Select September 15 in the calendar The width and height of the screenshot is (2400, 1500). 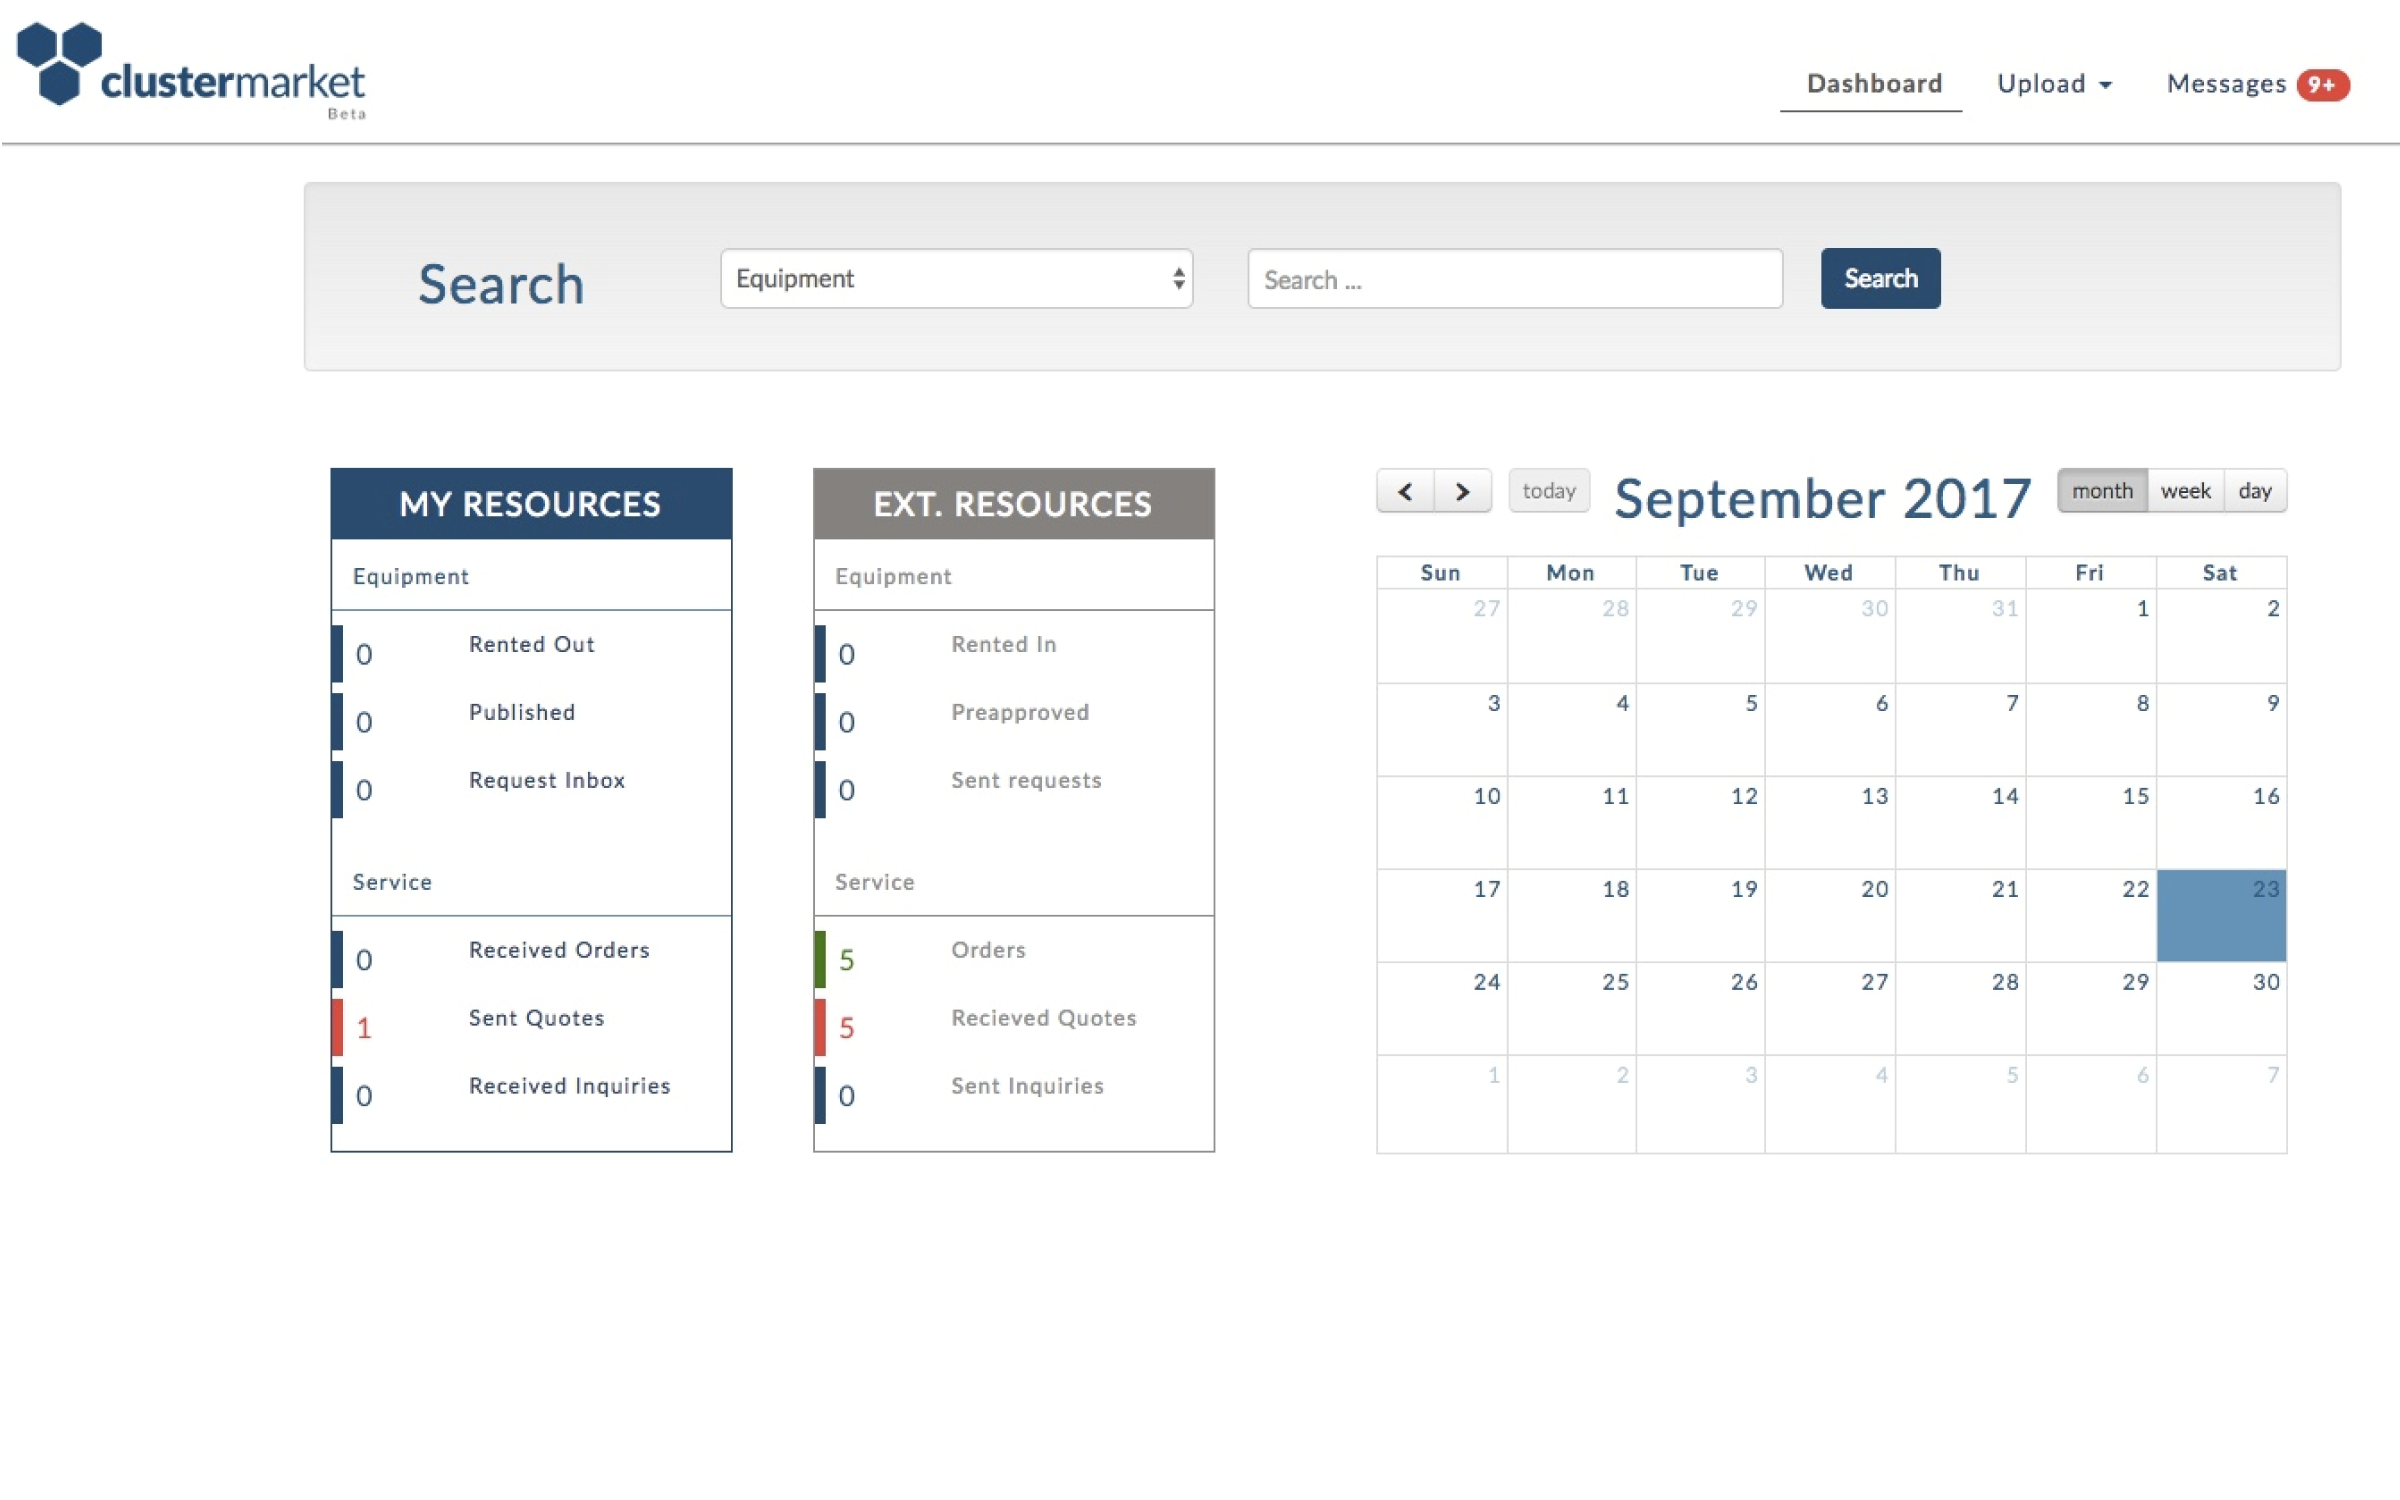[2090, 822]
